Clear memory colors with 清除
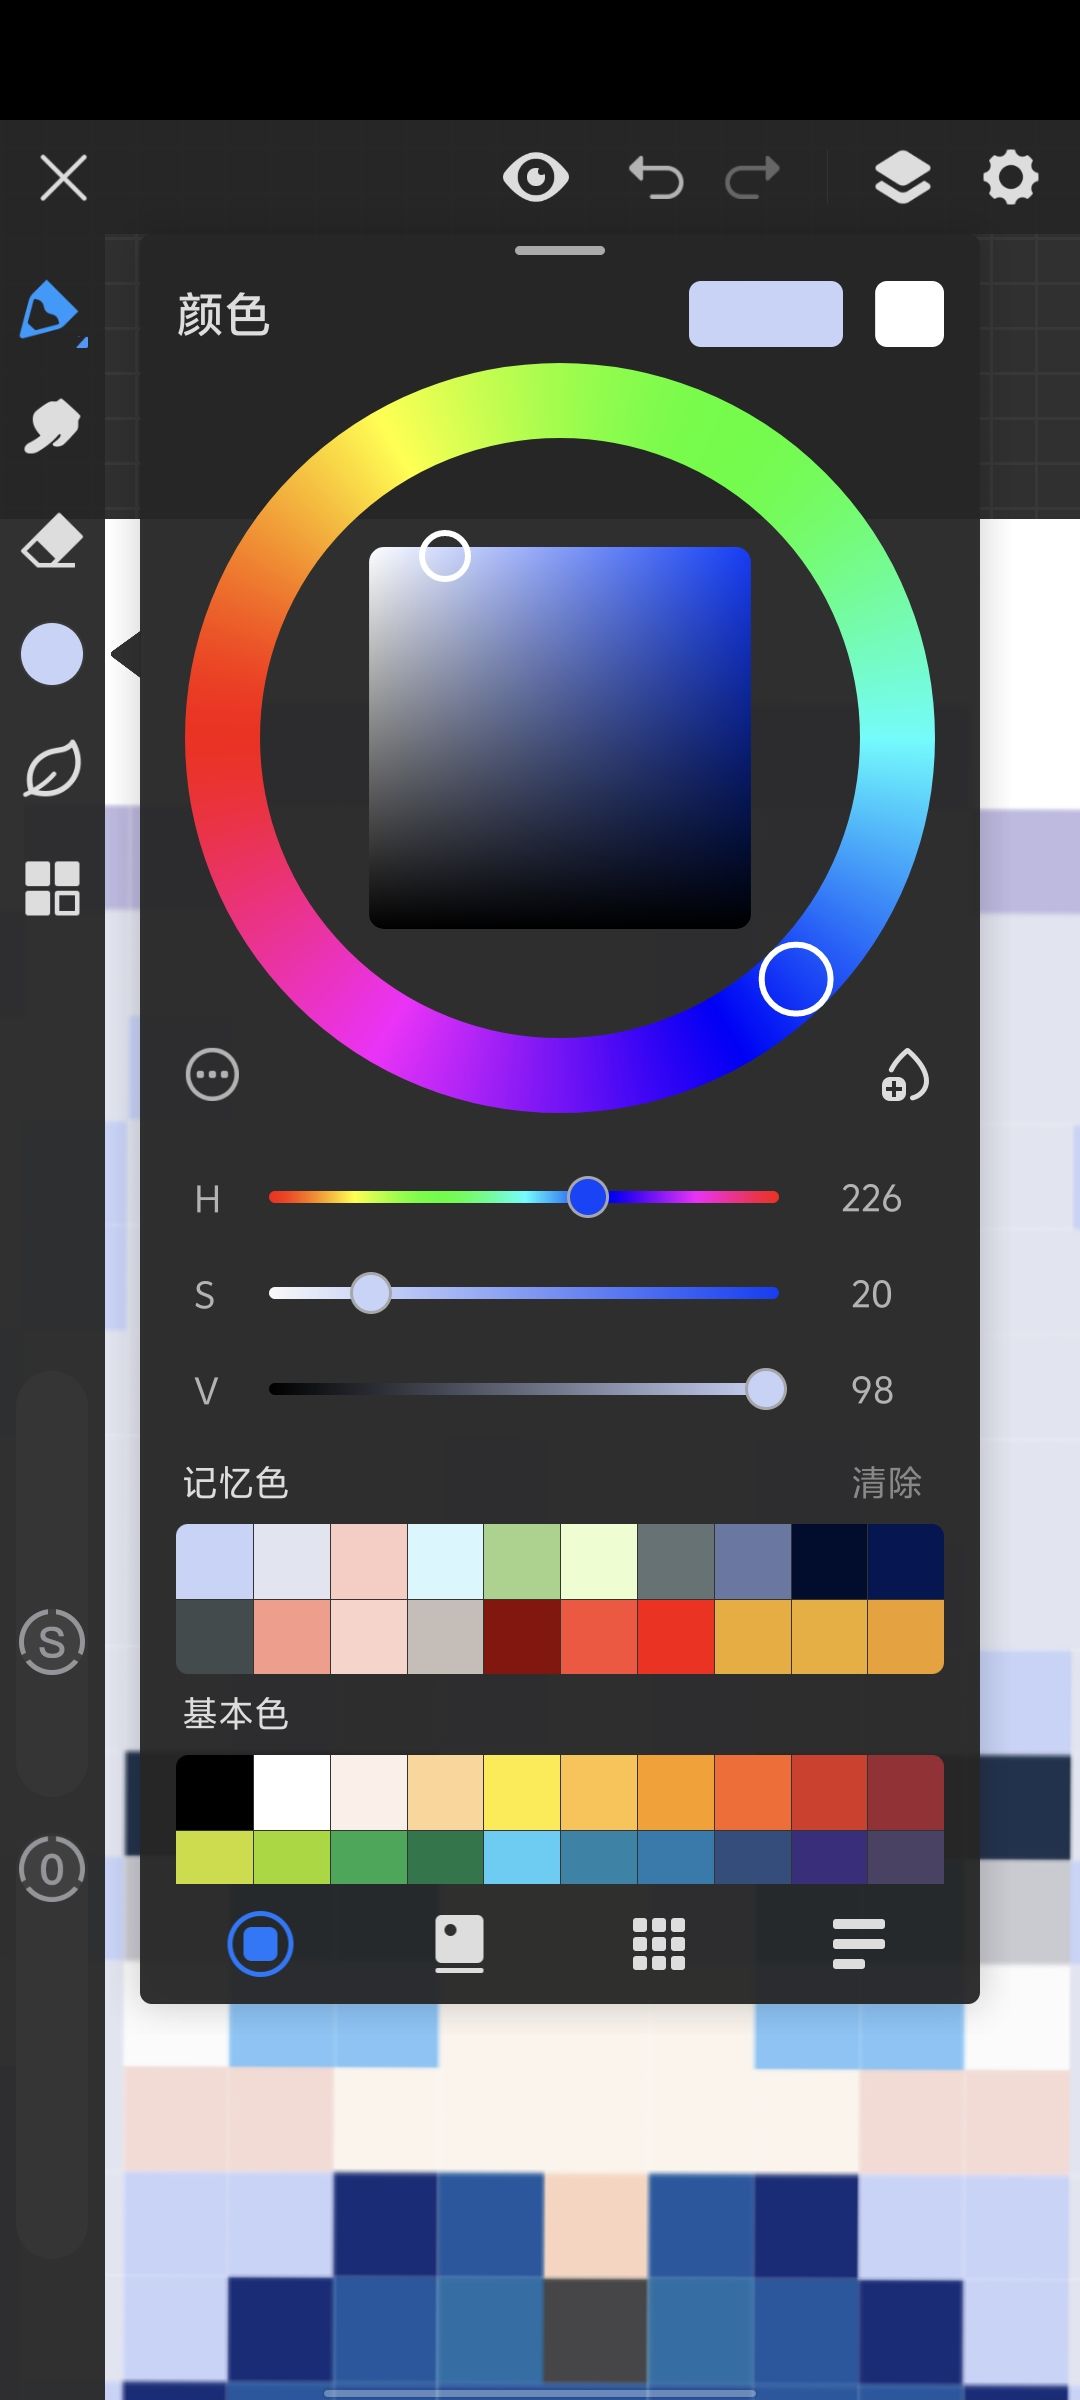This screenshot has height=2400, width=1080. point(886,1483)
